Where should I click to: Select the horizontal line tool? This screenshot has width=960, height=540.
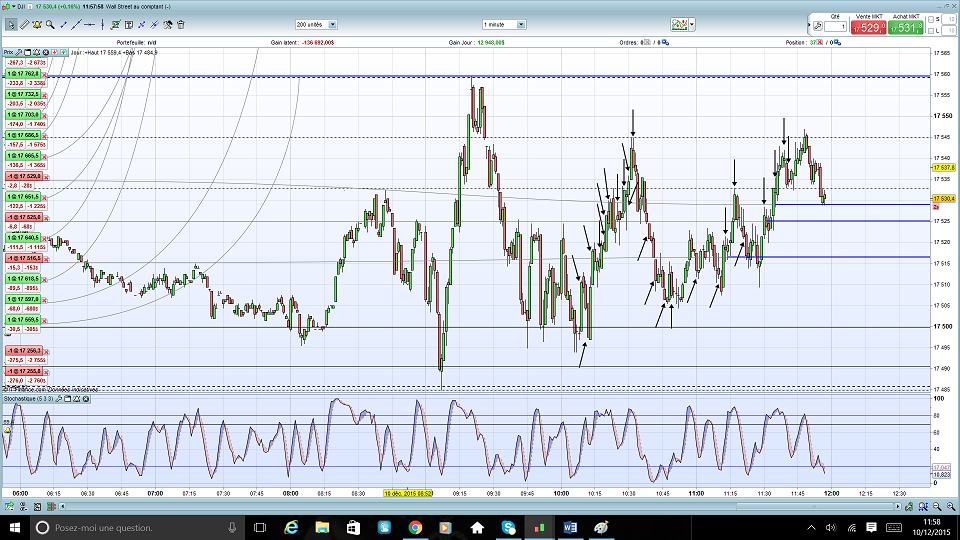coord(89,24)
